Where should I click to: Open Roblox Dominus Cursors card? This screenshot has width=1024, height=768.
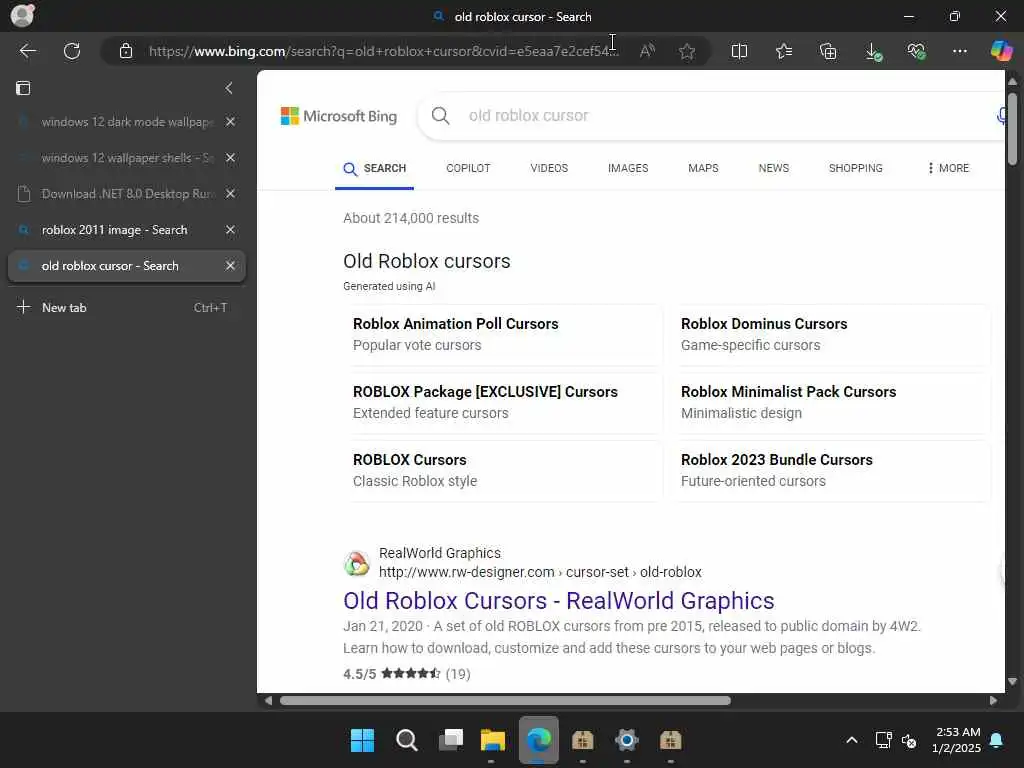[832, 334]
